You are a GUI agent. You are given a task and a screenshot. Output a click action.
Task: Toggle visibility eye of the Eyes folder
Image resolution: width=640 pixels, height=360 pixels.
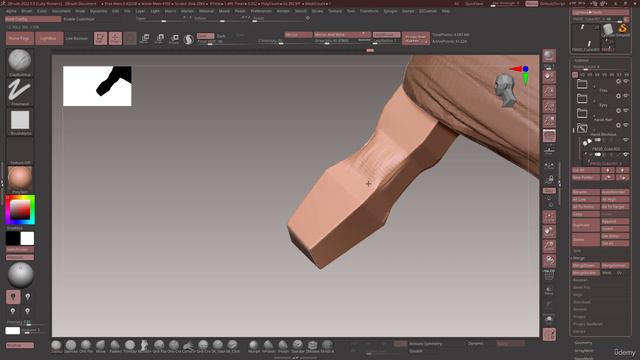point(626,96)
